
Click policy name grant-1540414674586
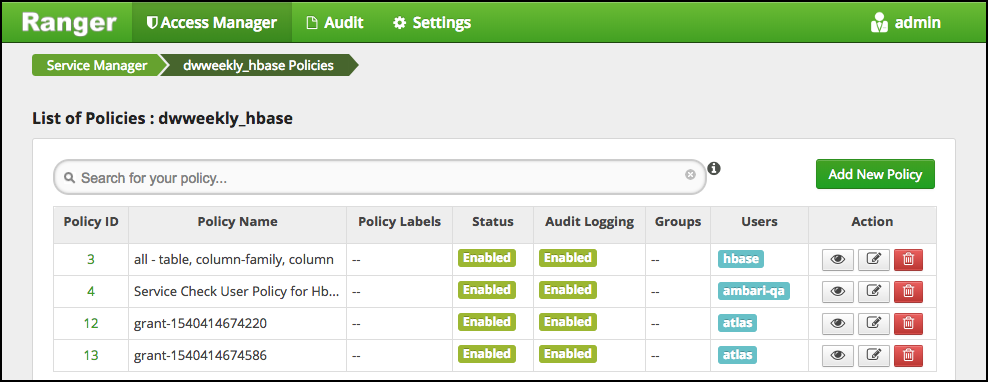coord(200,356)
